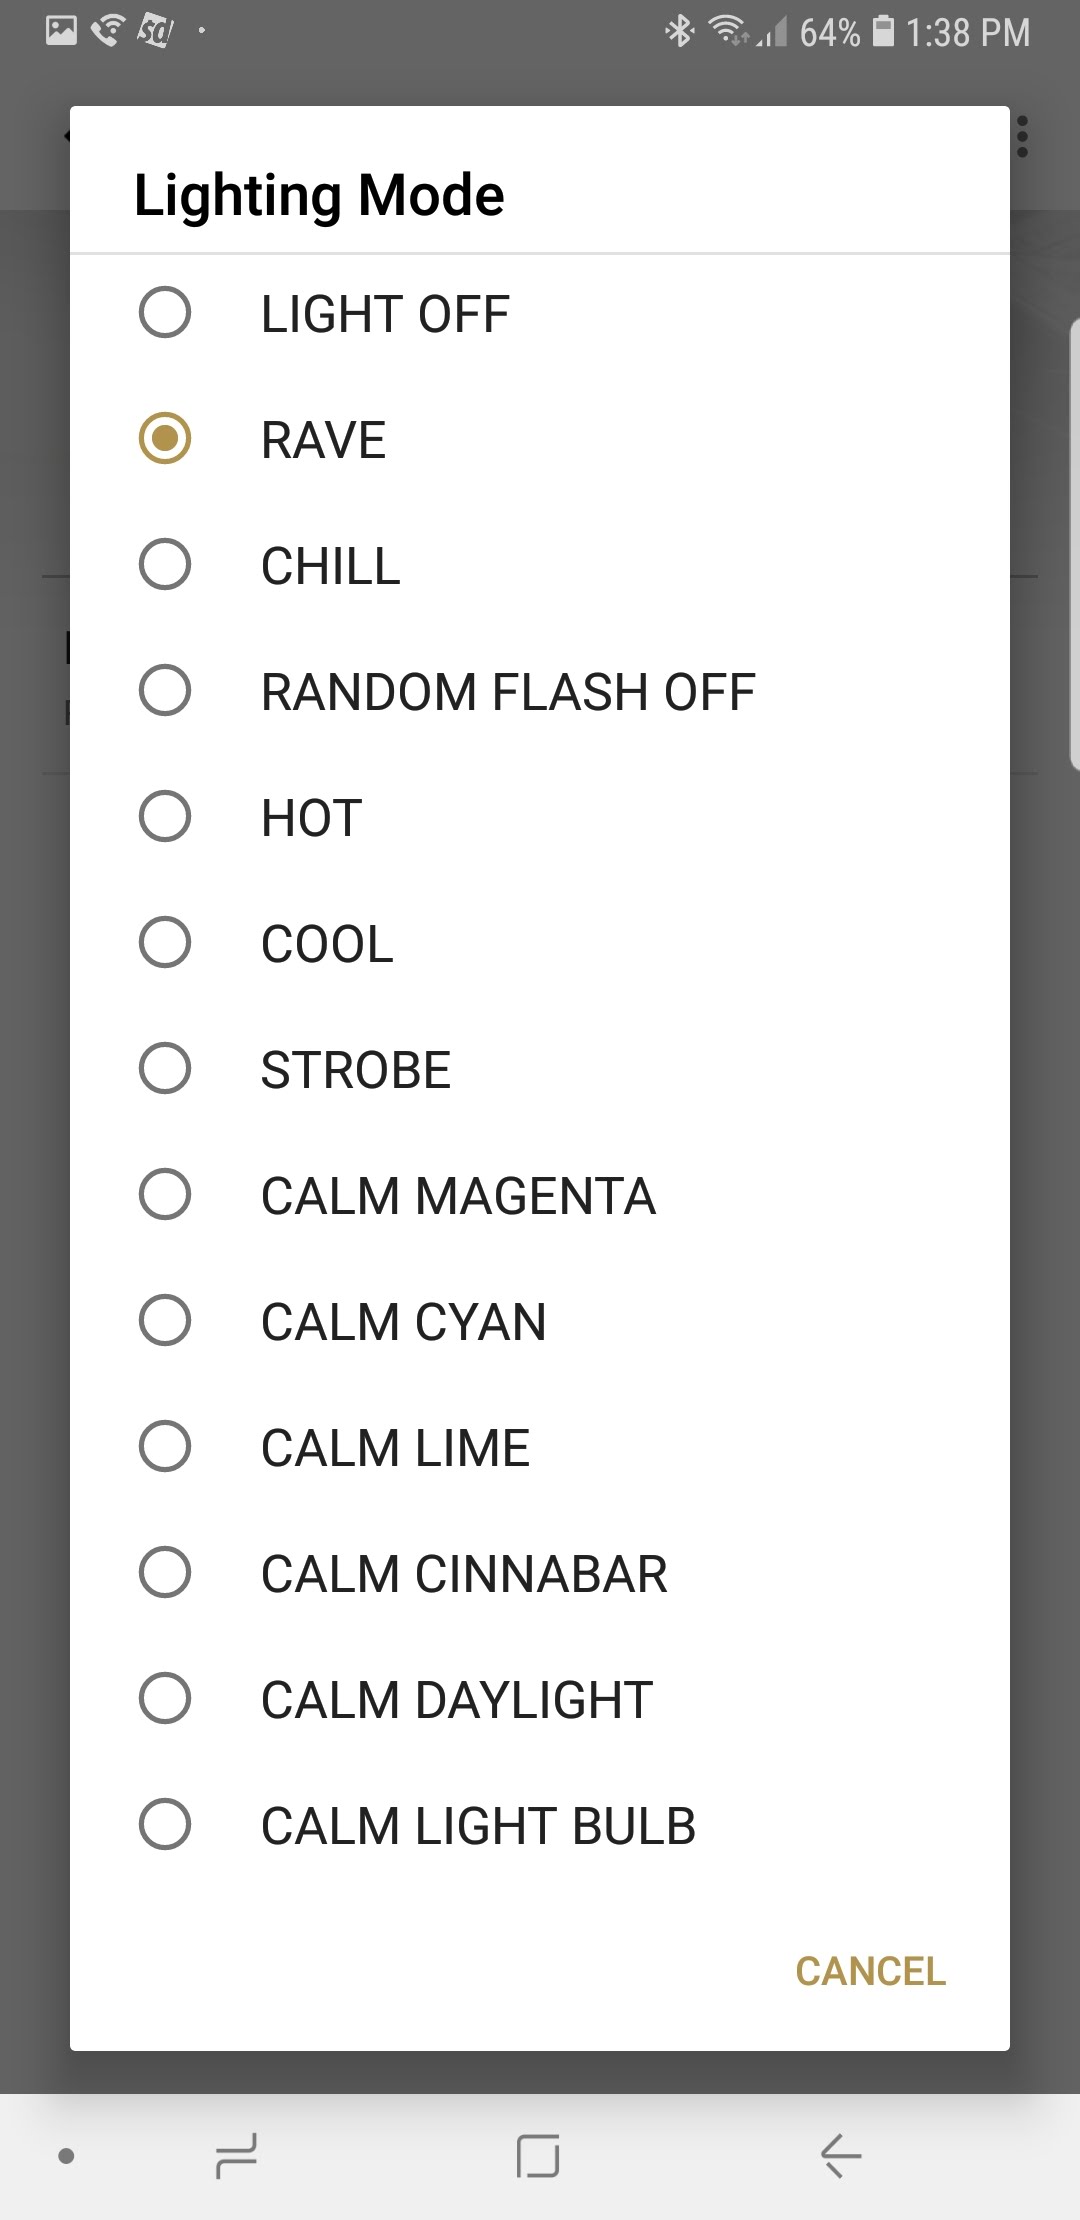Choose the CHILL lighting mode
1080x2220 pixels.
[165, 565]
